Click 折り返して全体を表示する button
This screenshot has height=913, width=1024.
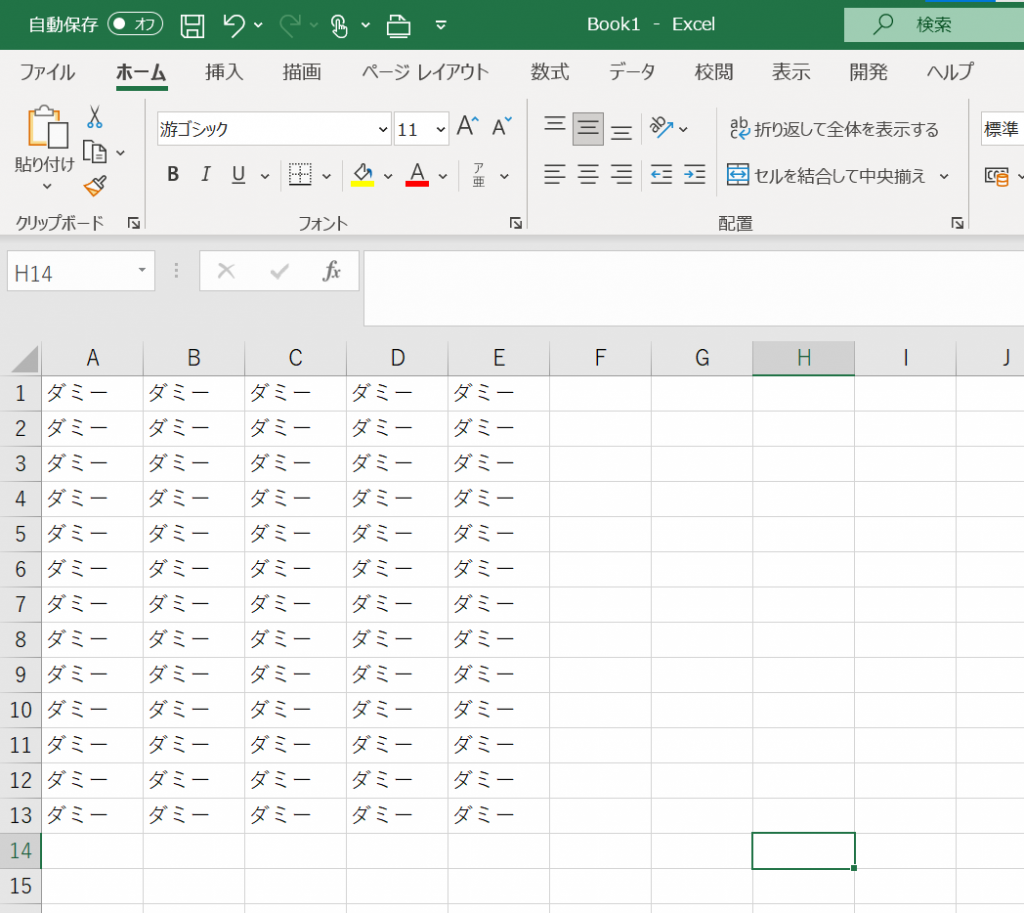(x=834, y=129)
